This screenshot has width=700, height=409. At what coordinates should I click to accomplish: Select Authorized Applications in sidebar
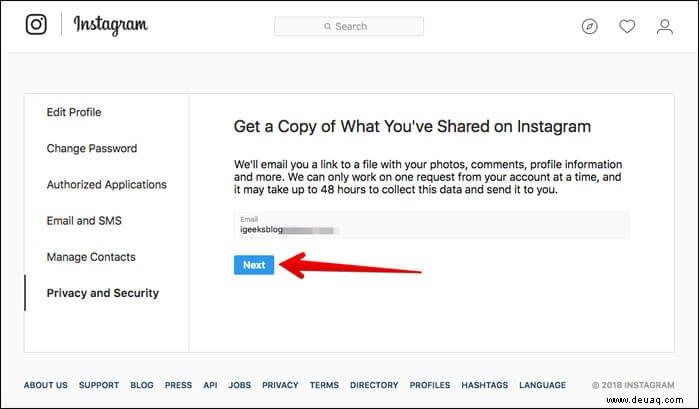pyautogui.click(x=106, y=184)
